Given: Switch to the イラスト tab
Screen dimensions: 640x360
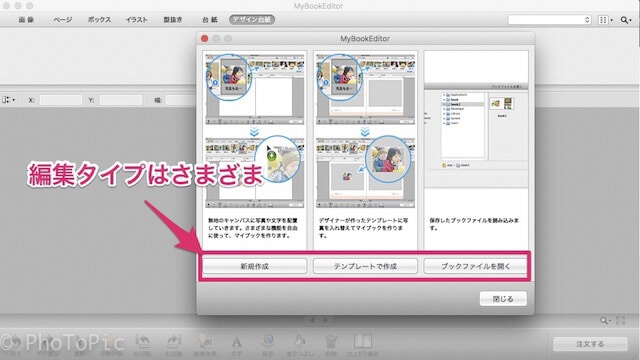Looking at the screenshot, I should click(136, 20).
